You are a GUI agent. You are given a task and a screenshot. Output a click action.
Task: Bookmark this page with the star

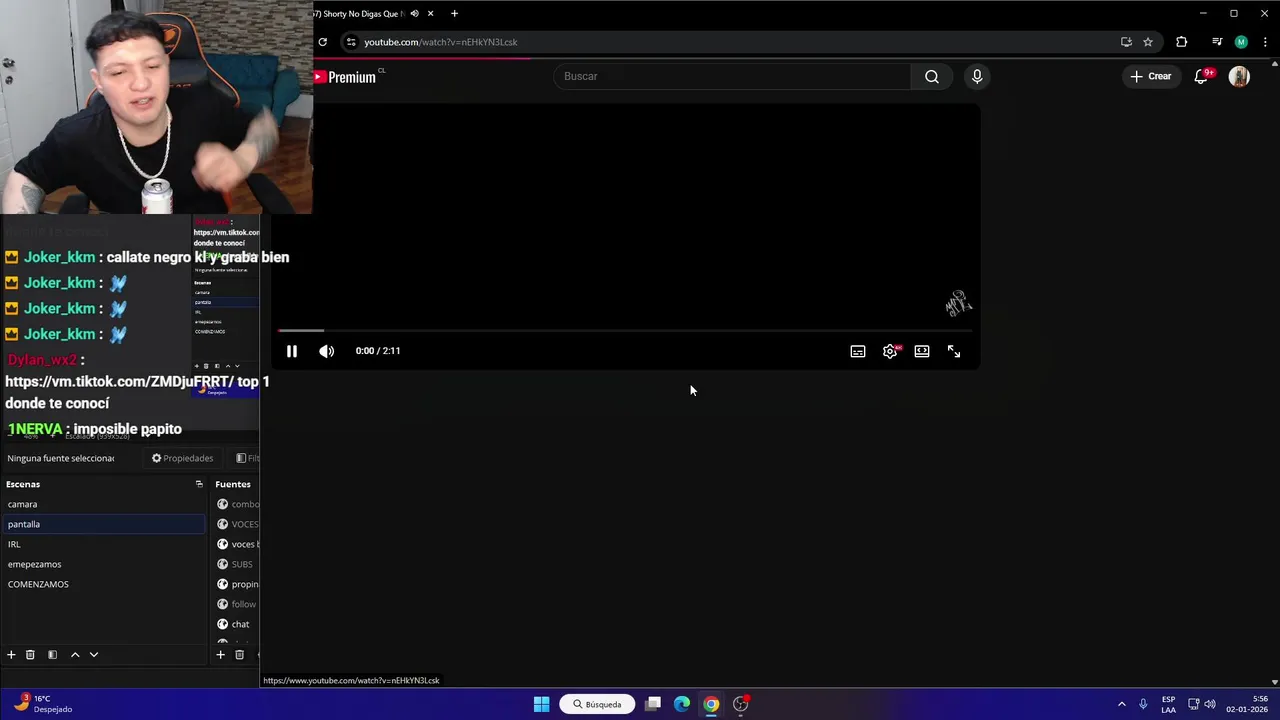point(1148,42)
